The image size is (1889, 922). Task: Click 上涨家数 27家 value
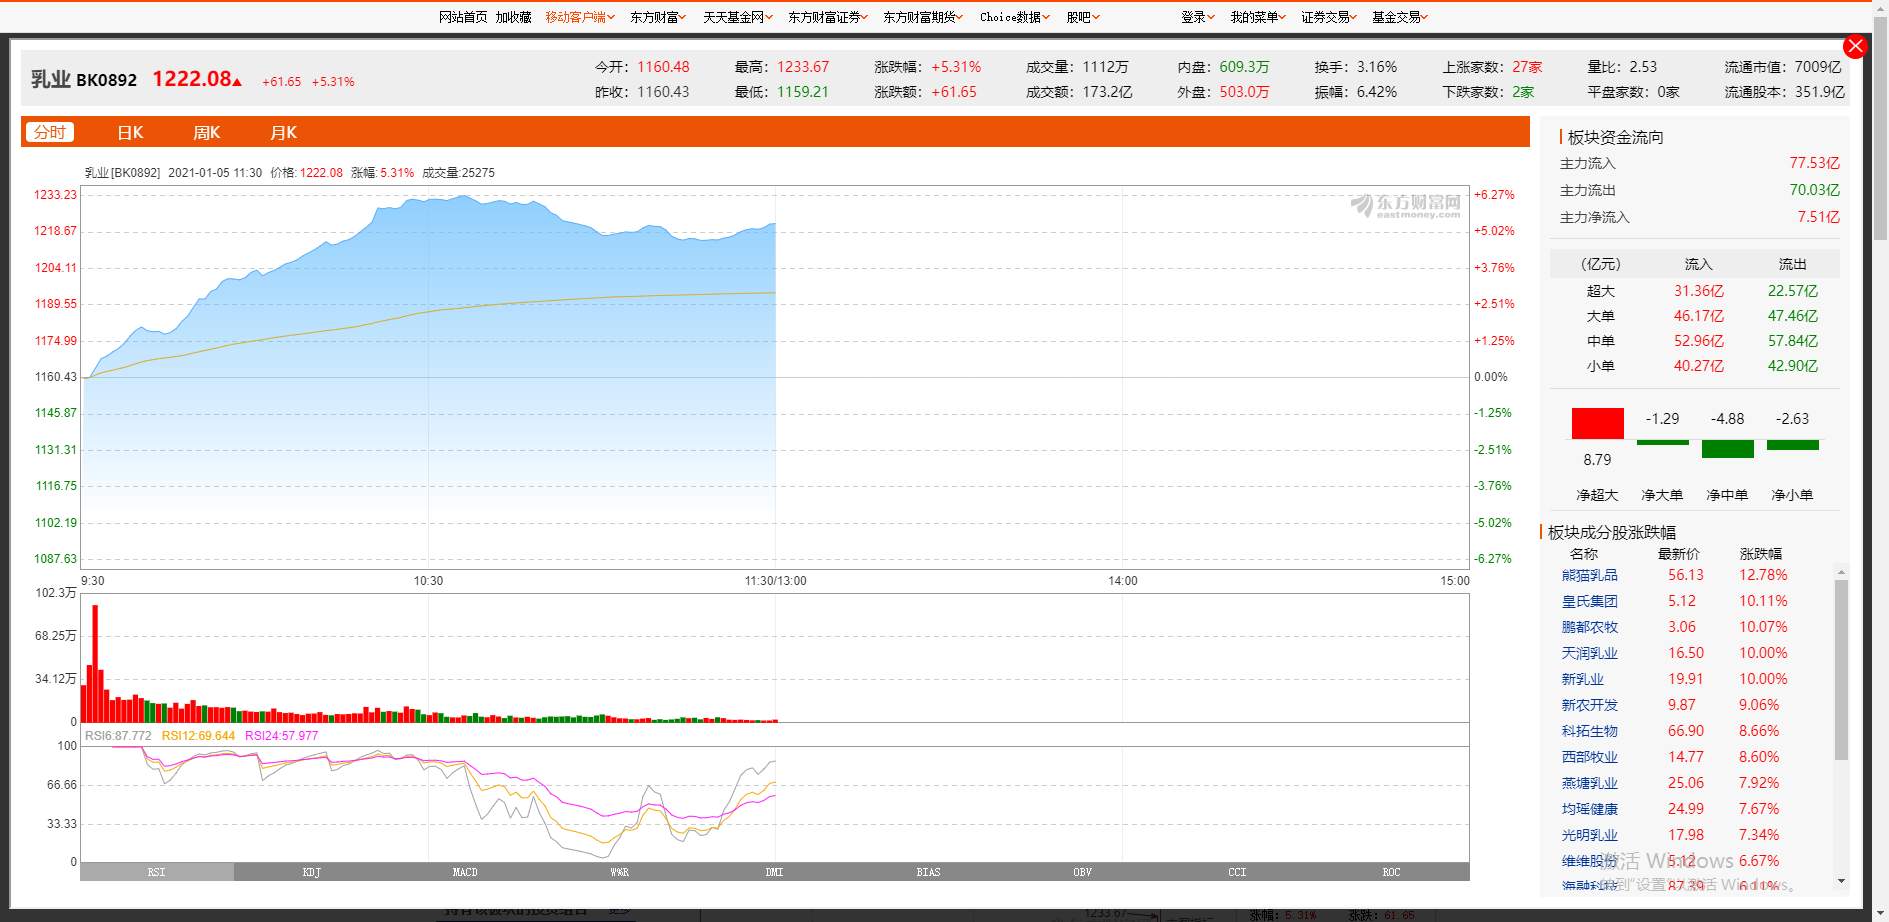(x=1527, y=67)
